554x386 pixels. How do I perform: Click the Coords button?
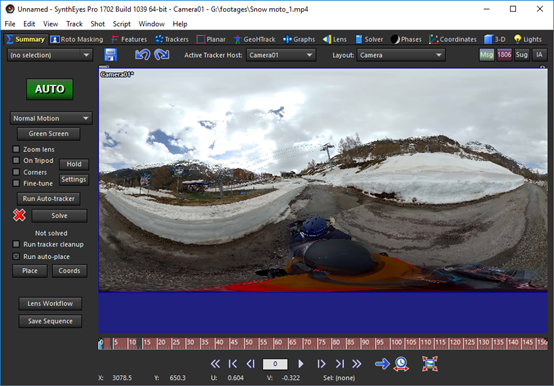(70, 271)
